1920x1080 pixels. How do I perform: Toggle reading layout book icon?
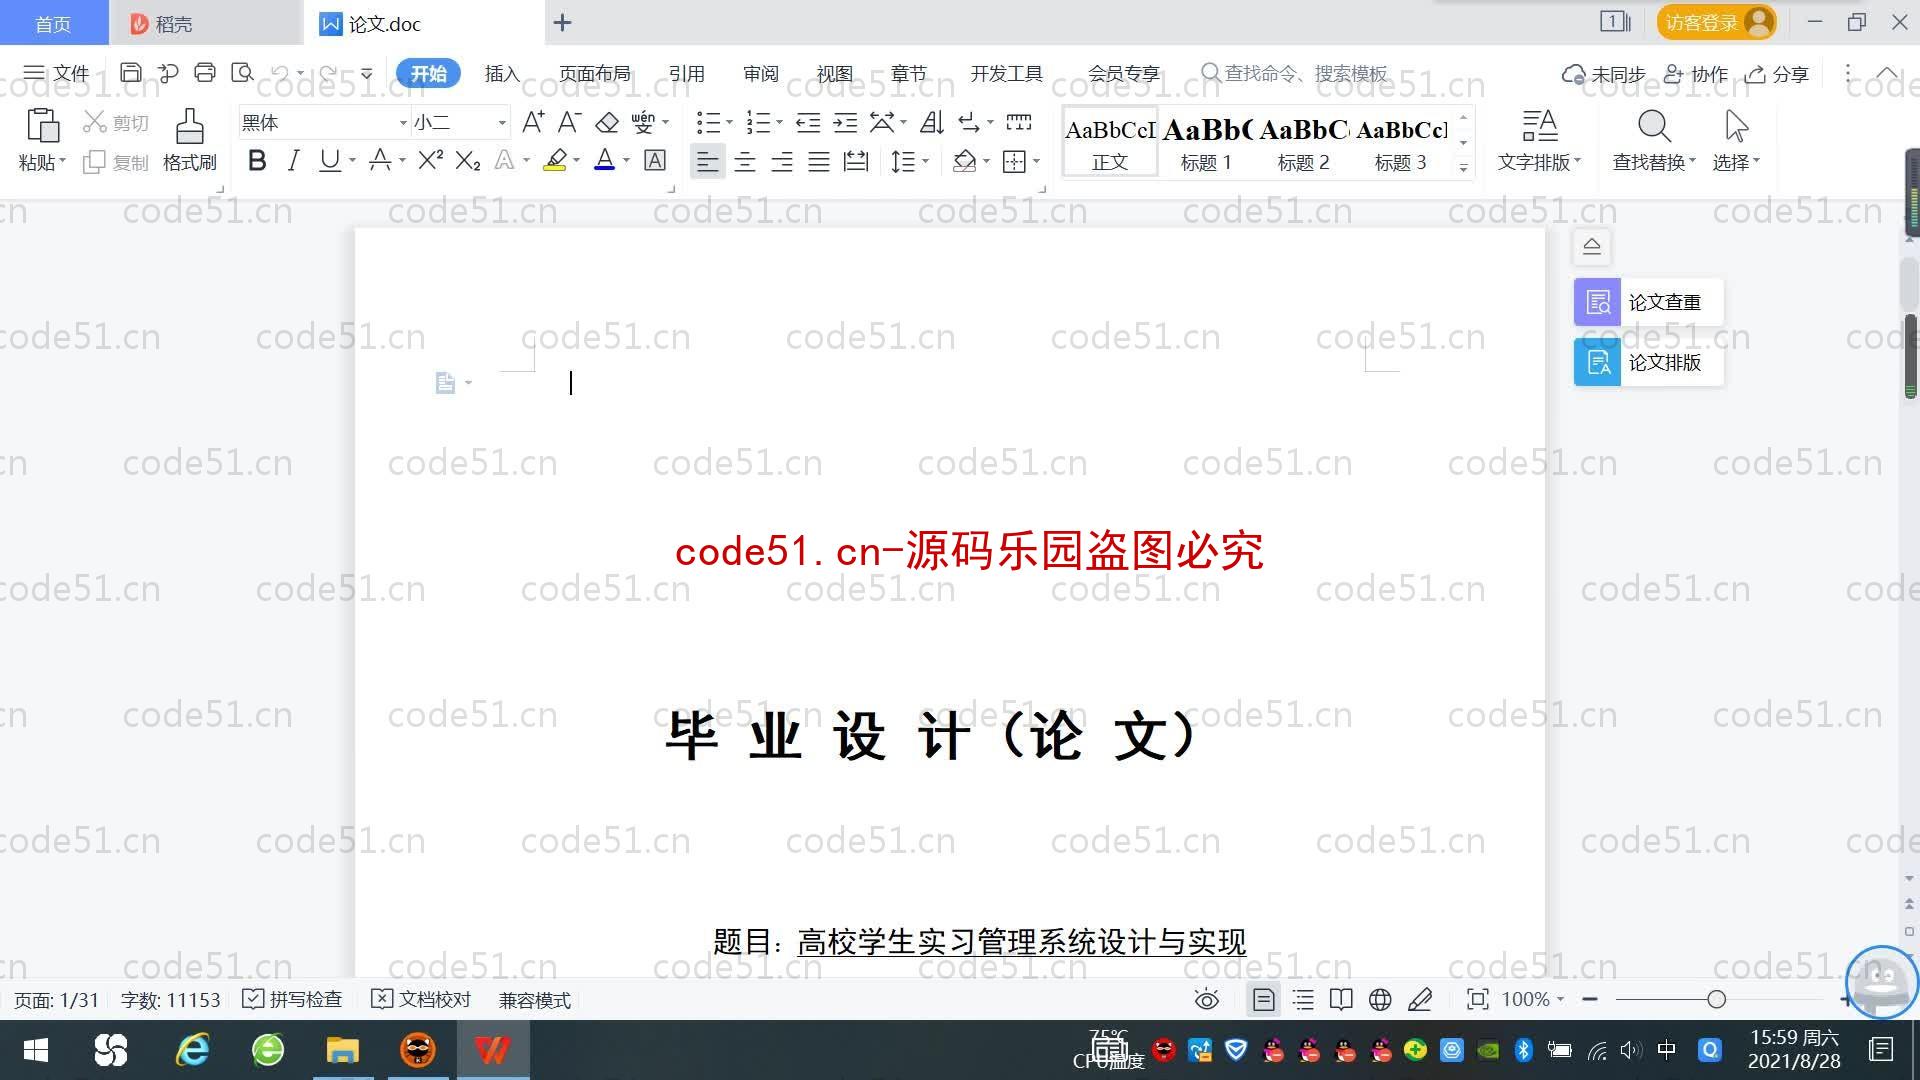(1341, 999)
